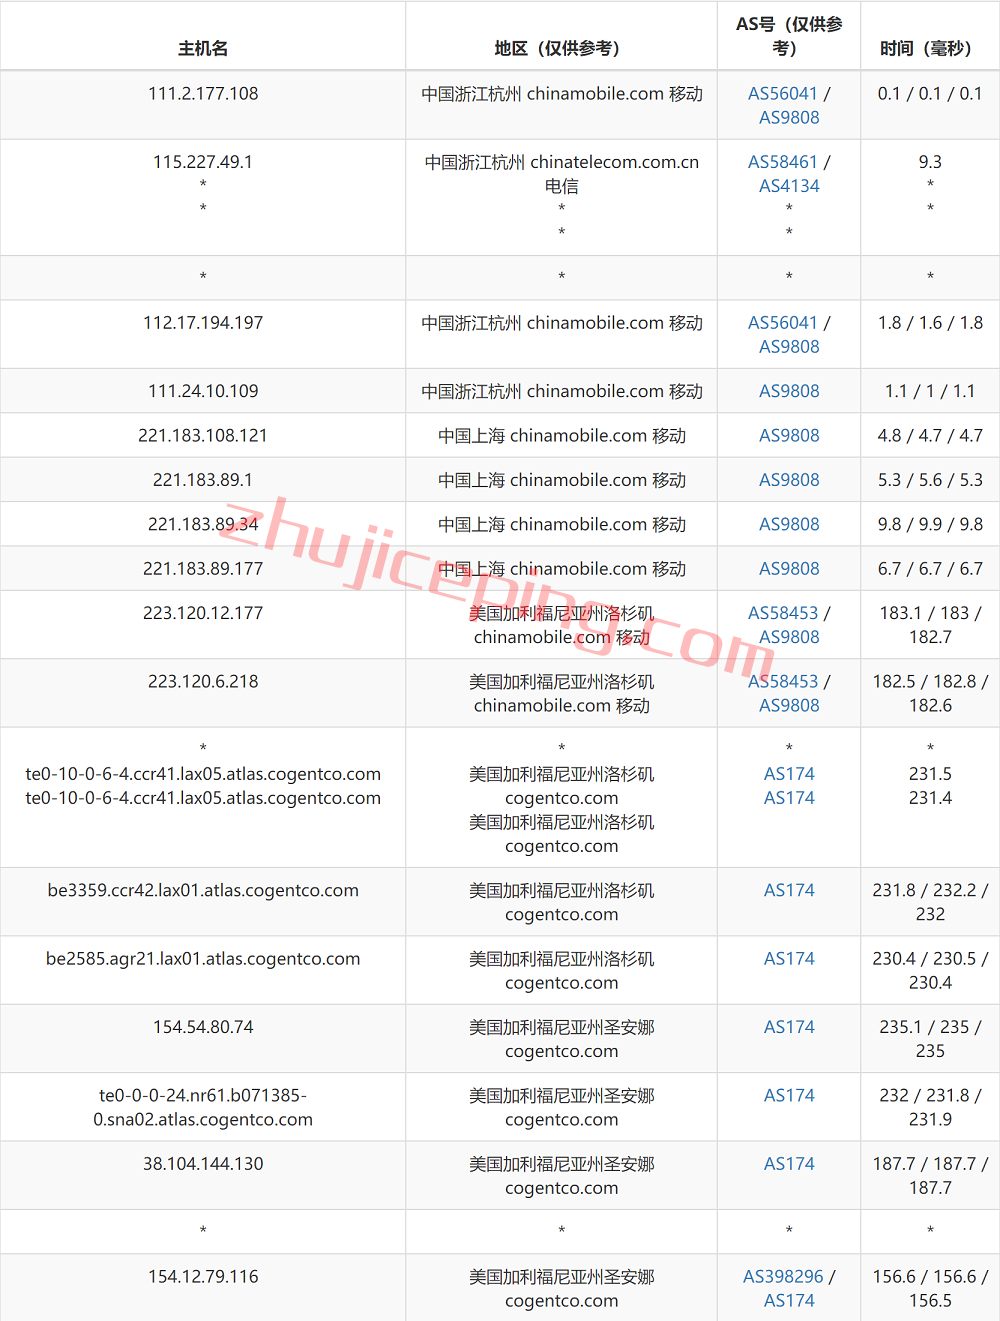Open AS174 link in the 154.12.79.116 row
1000x1321 pixels.
point(789,1300)
